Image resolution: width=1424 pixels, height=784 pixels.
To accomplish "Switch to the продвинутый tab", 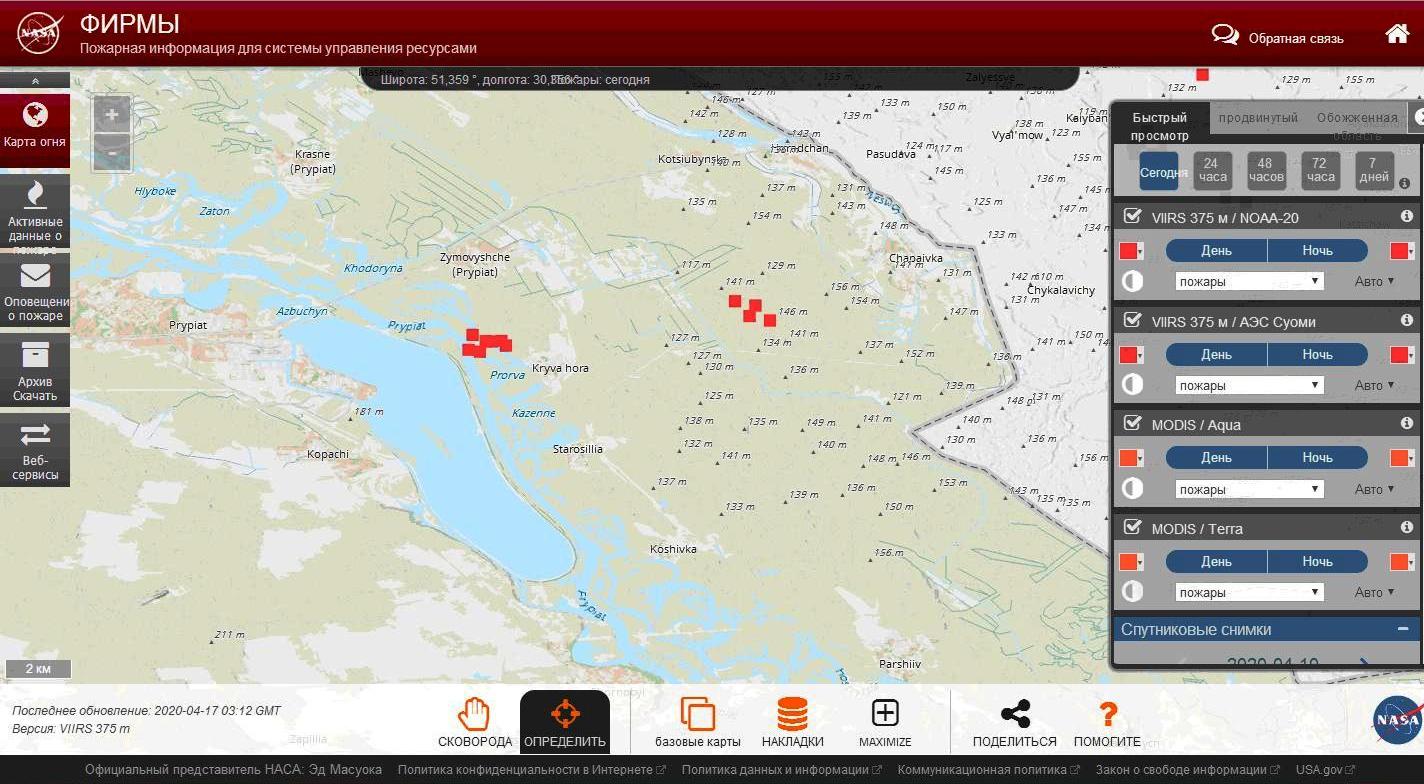I will 1258,117.
